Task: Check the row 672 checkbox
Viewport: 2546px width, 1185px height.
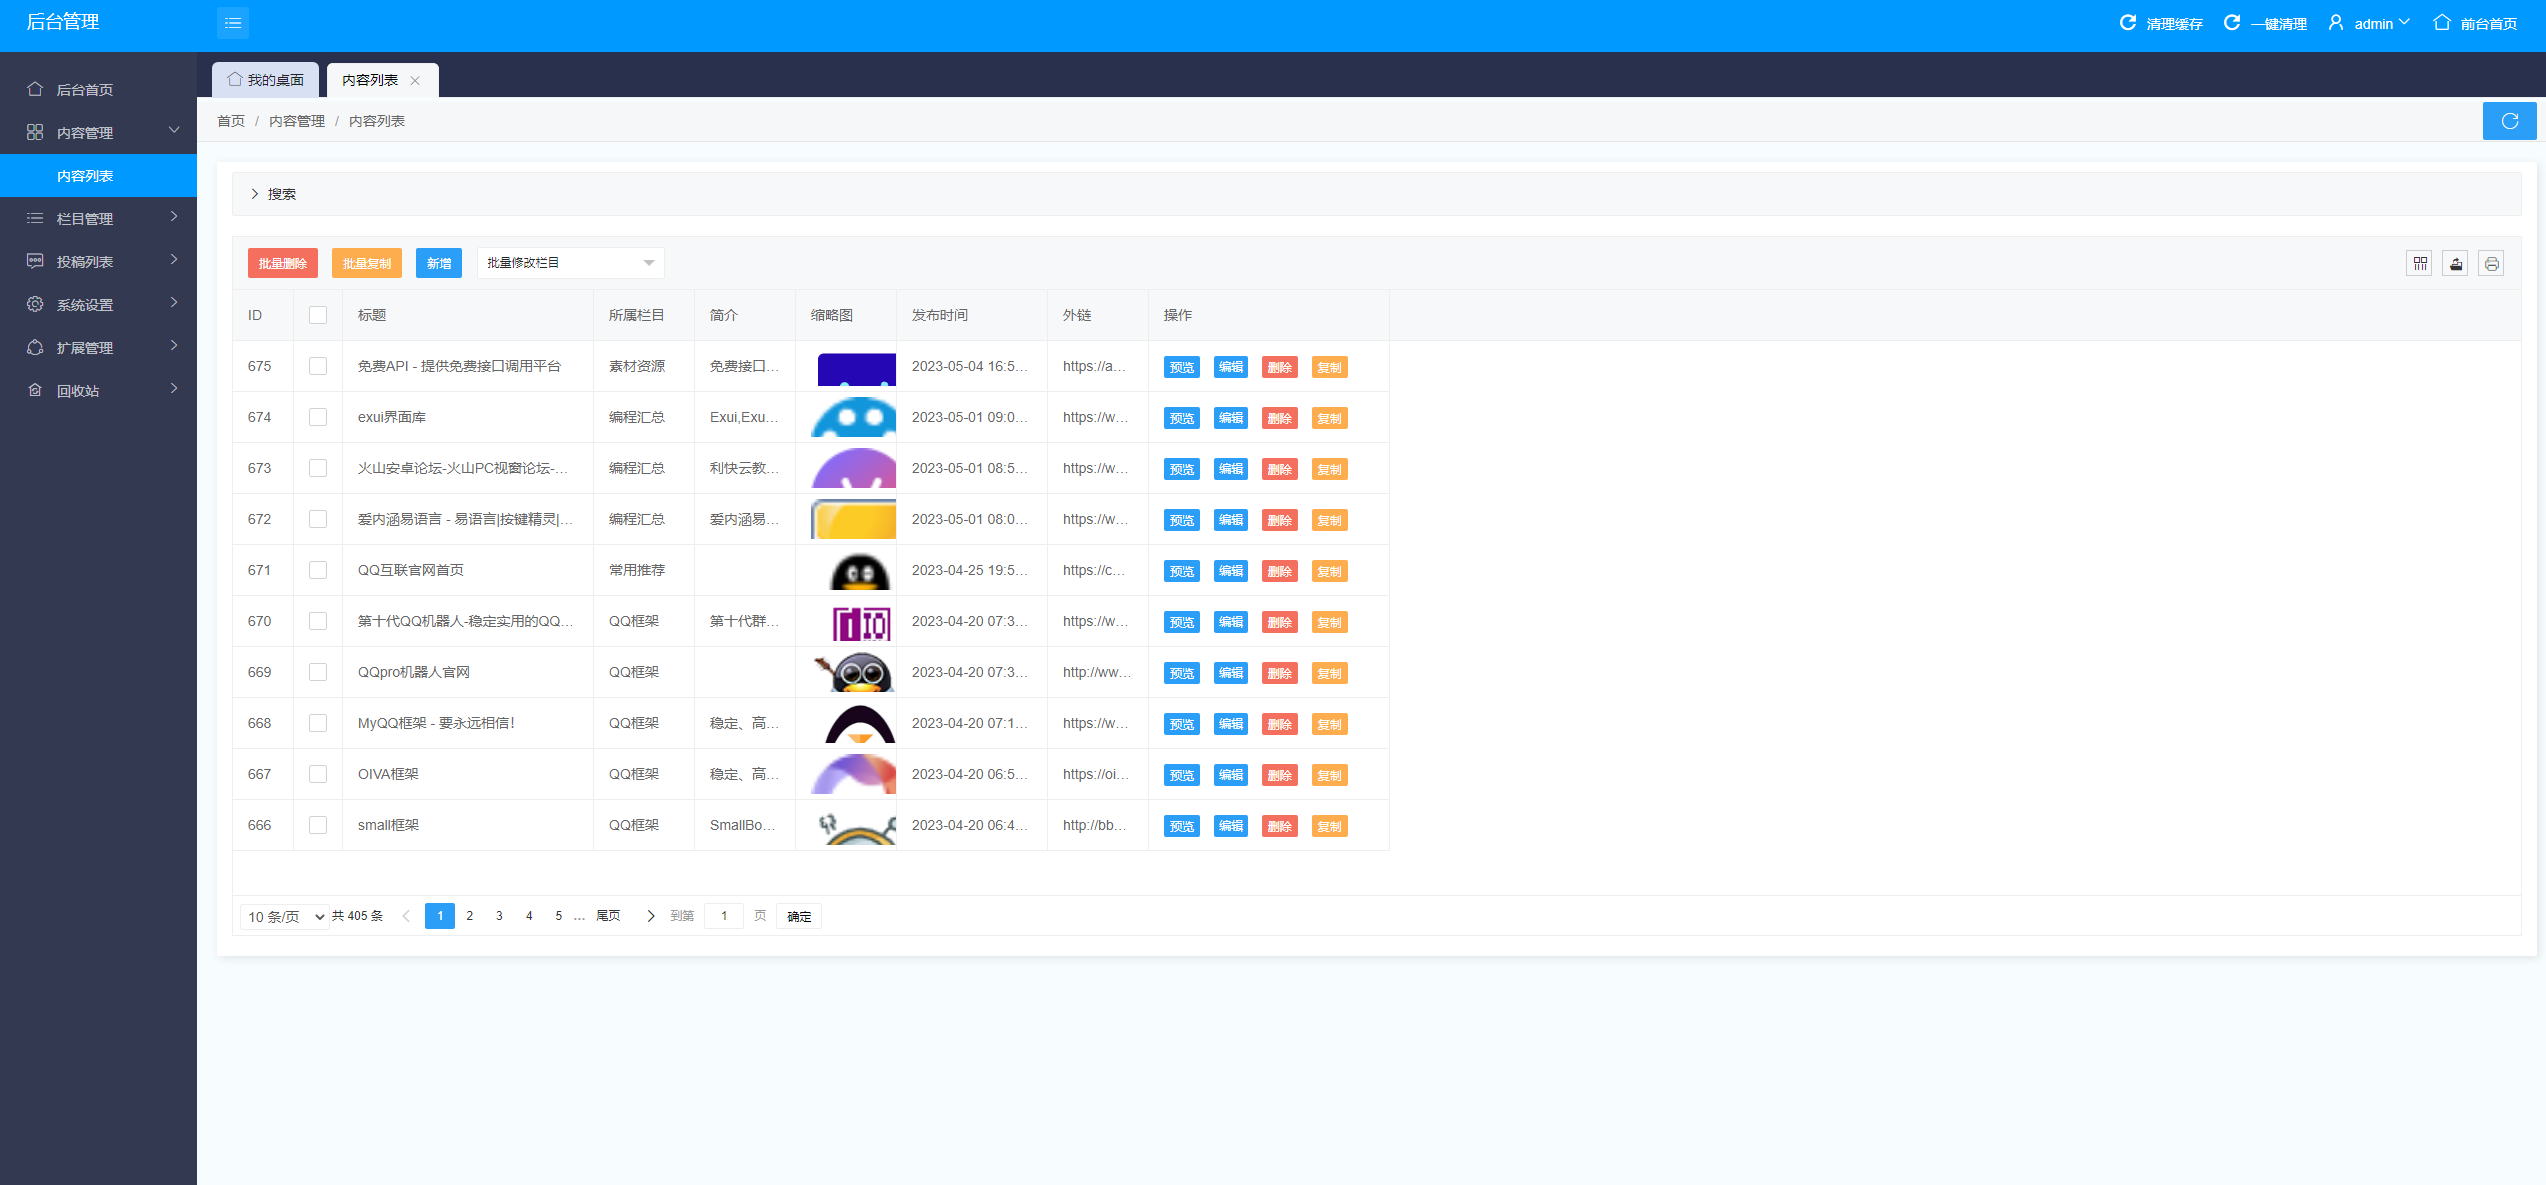Action: point(318,519)
